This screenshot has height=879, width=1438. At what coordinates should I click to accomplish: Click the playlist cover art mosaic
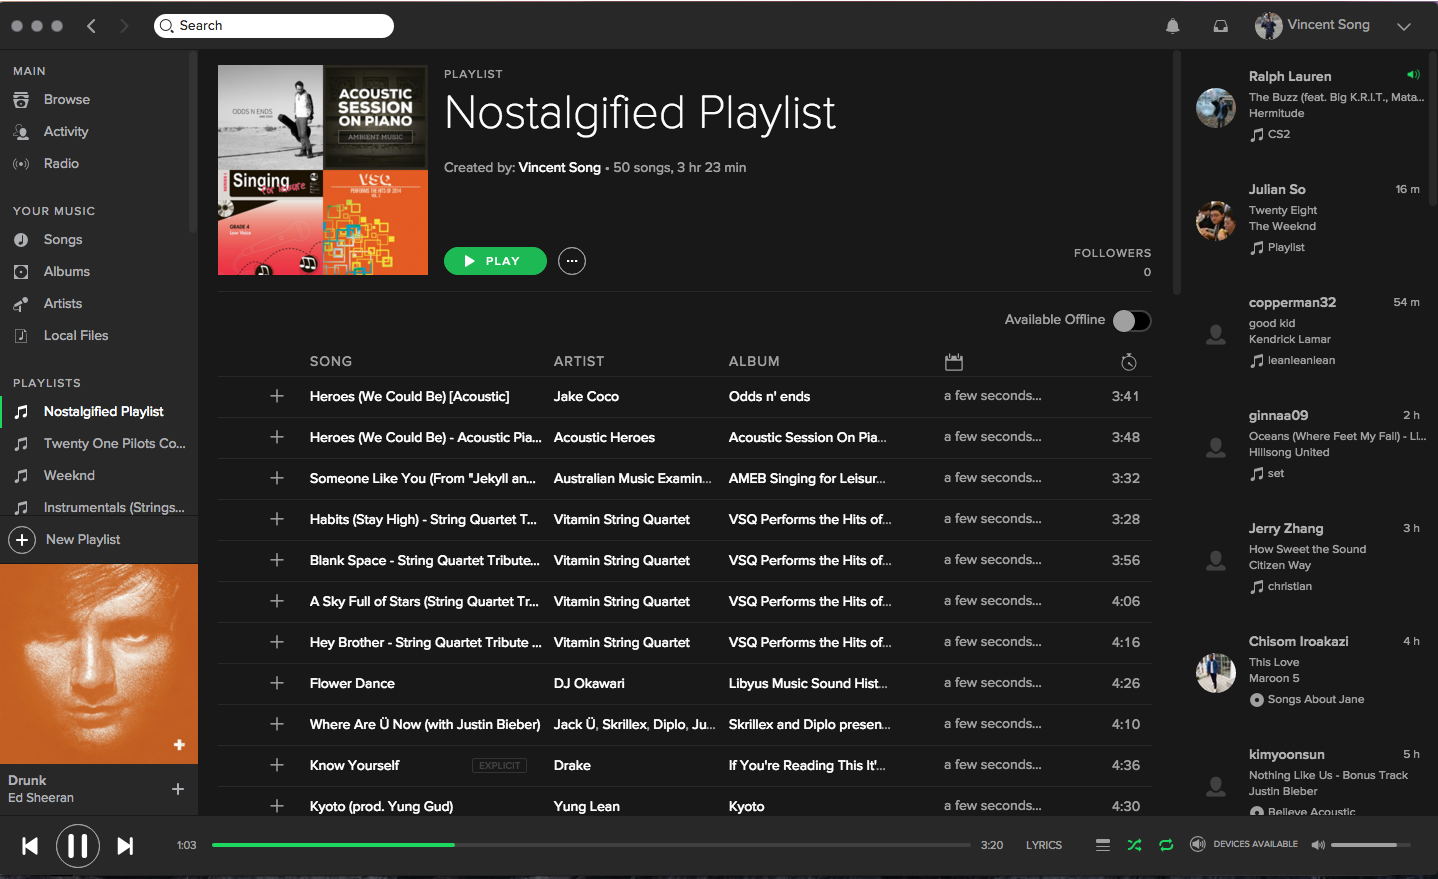[323, 170]
